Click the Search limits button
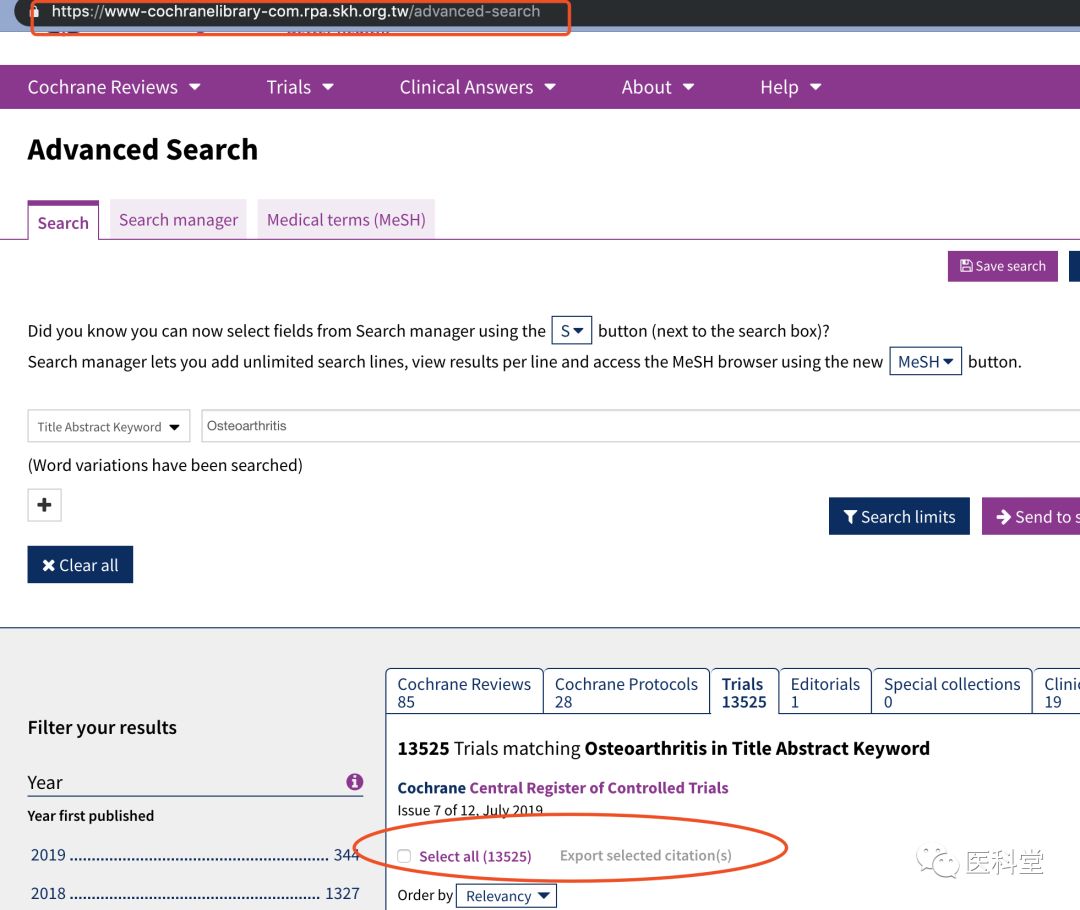Viewport: 1080px width, 910px height. (898, 517)
